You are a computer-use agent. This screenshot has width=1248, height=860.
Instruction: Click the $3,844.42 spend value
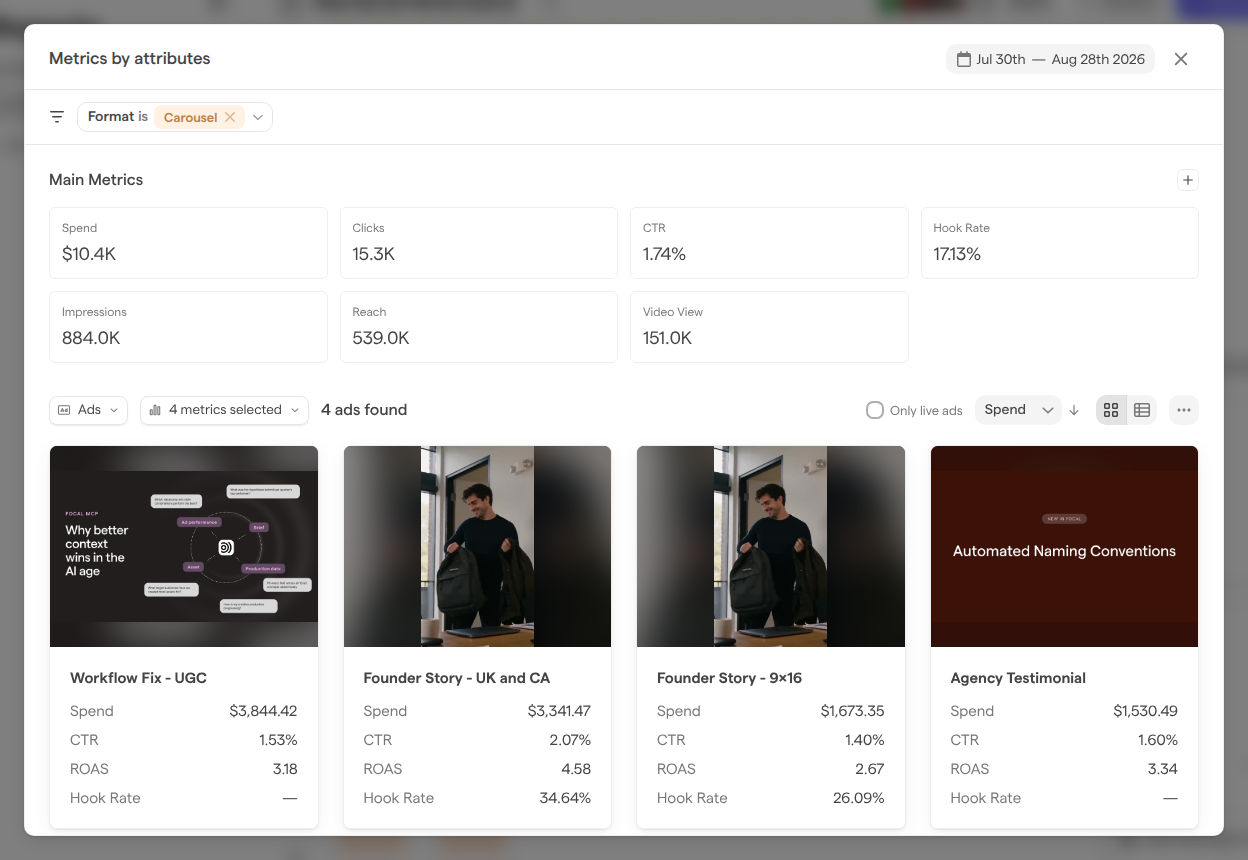[x=263, y=711]
